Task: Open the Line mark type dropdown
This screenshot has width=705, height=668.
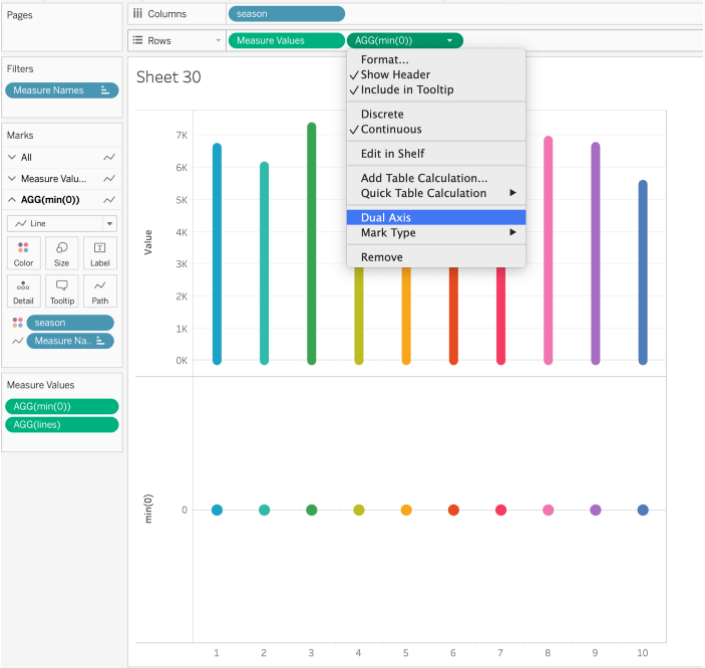Action: [x=62, y=223]
